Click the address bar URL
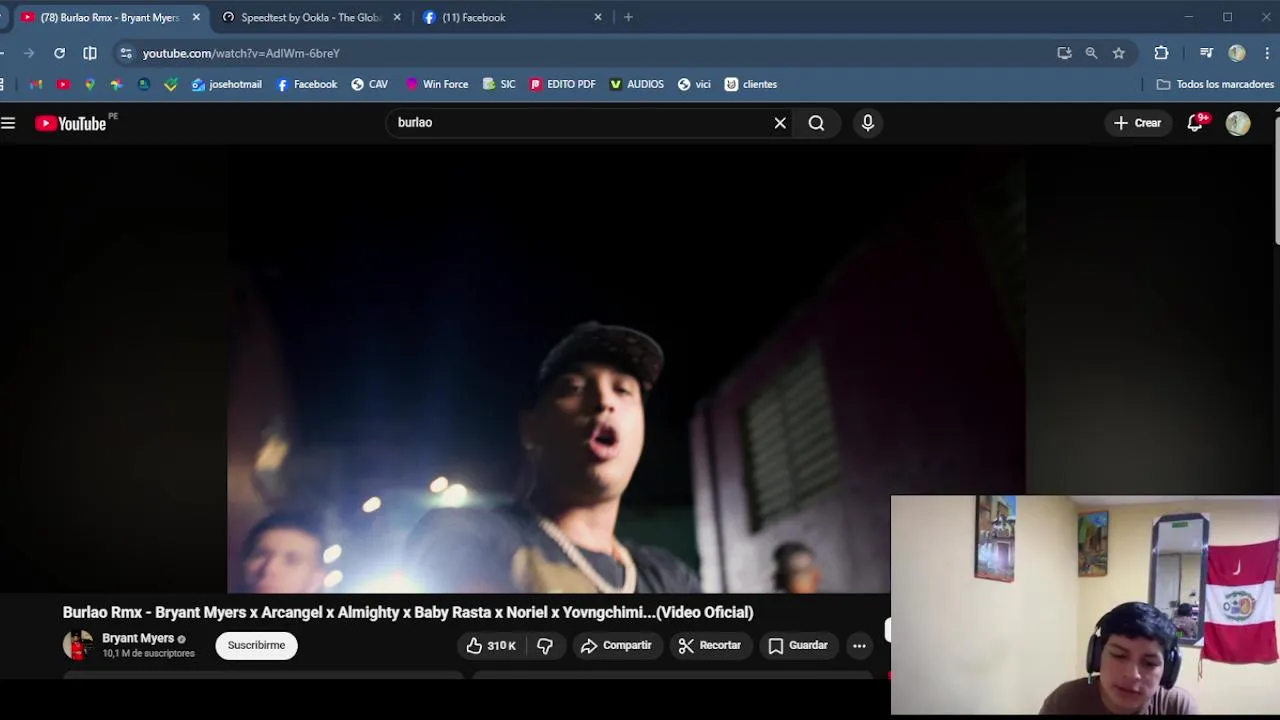Screen dimensions: 1280x720 241,53
